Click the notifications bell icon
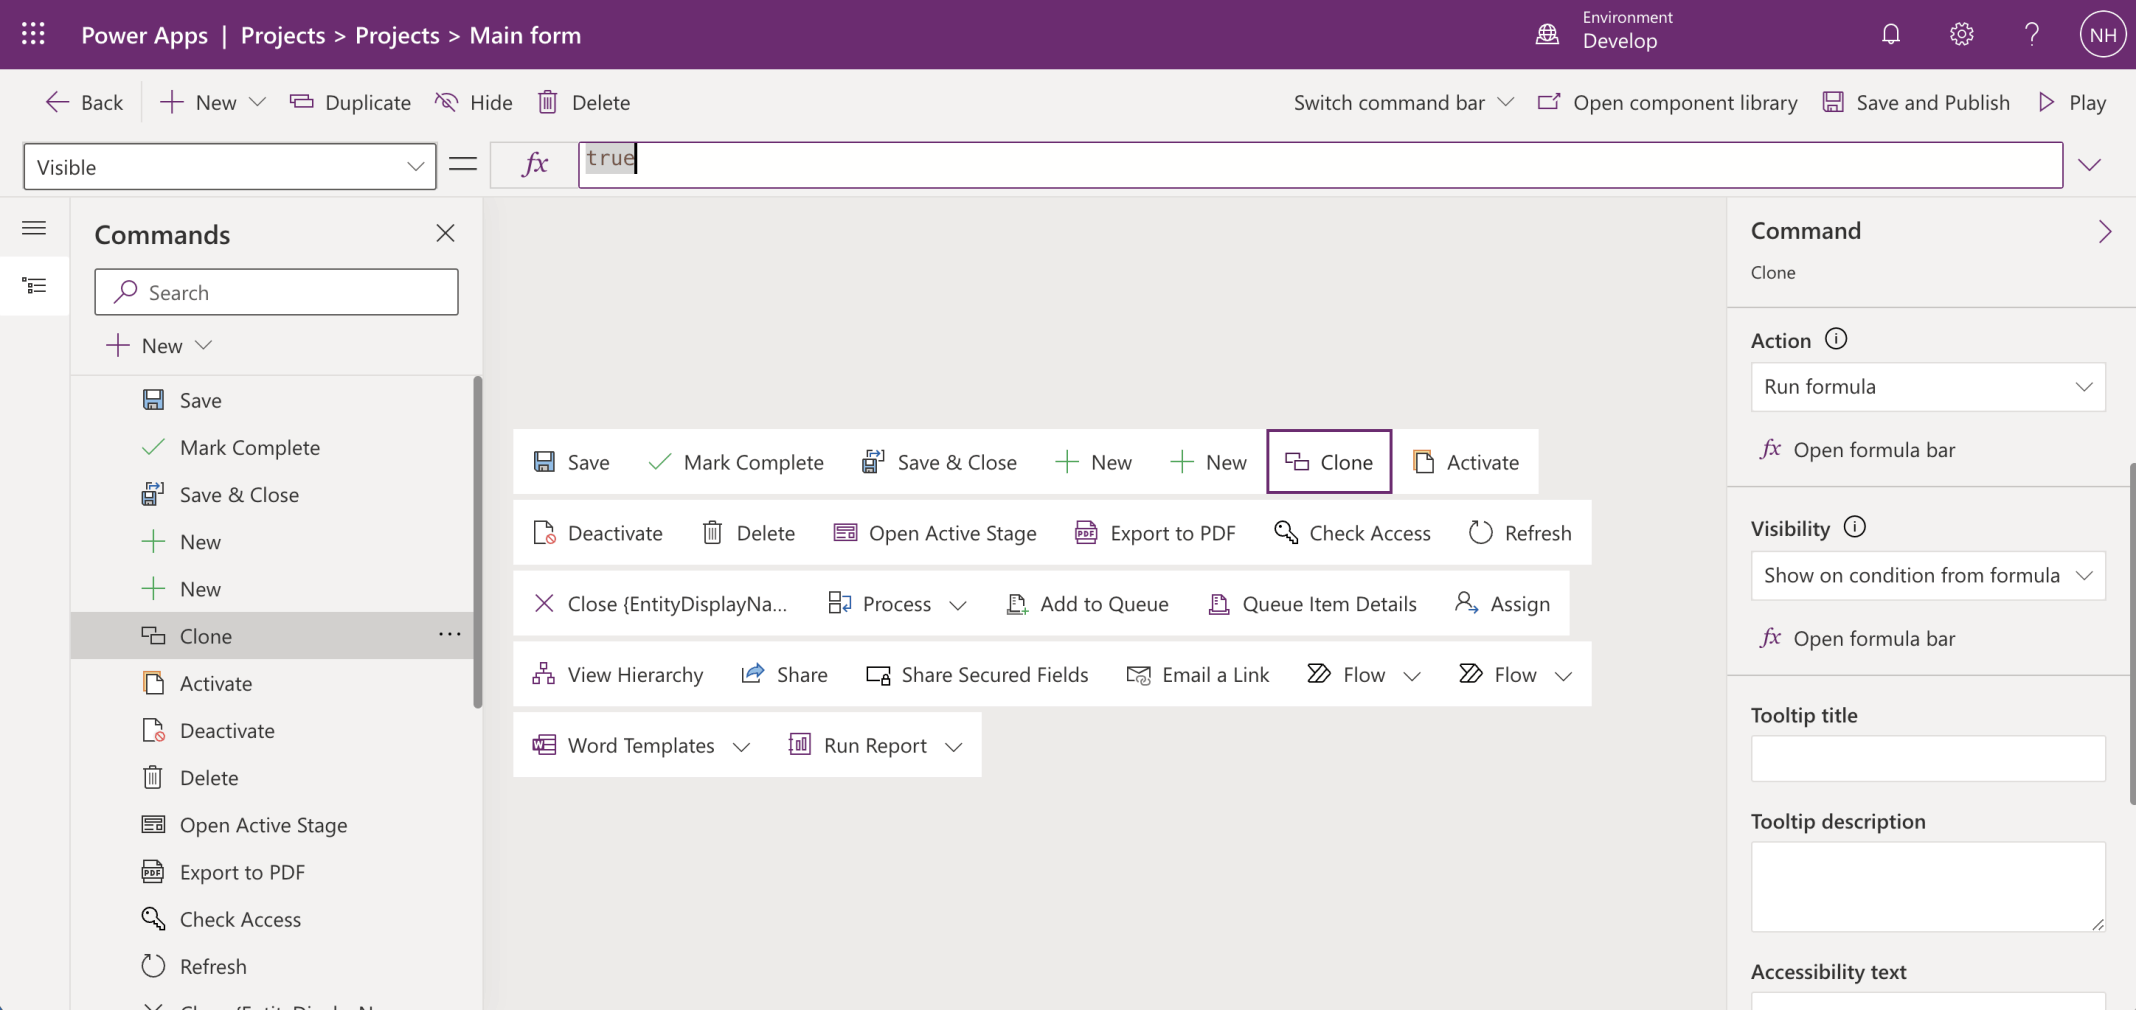Viewport: 2136px width, 1010px height. [1890, 35]
